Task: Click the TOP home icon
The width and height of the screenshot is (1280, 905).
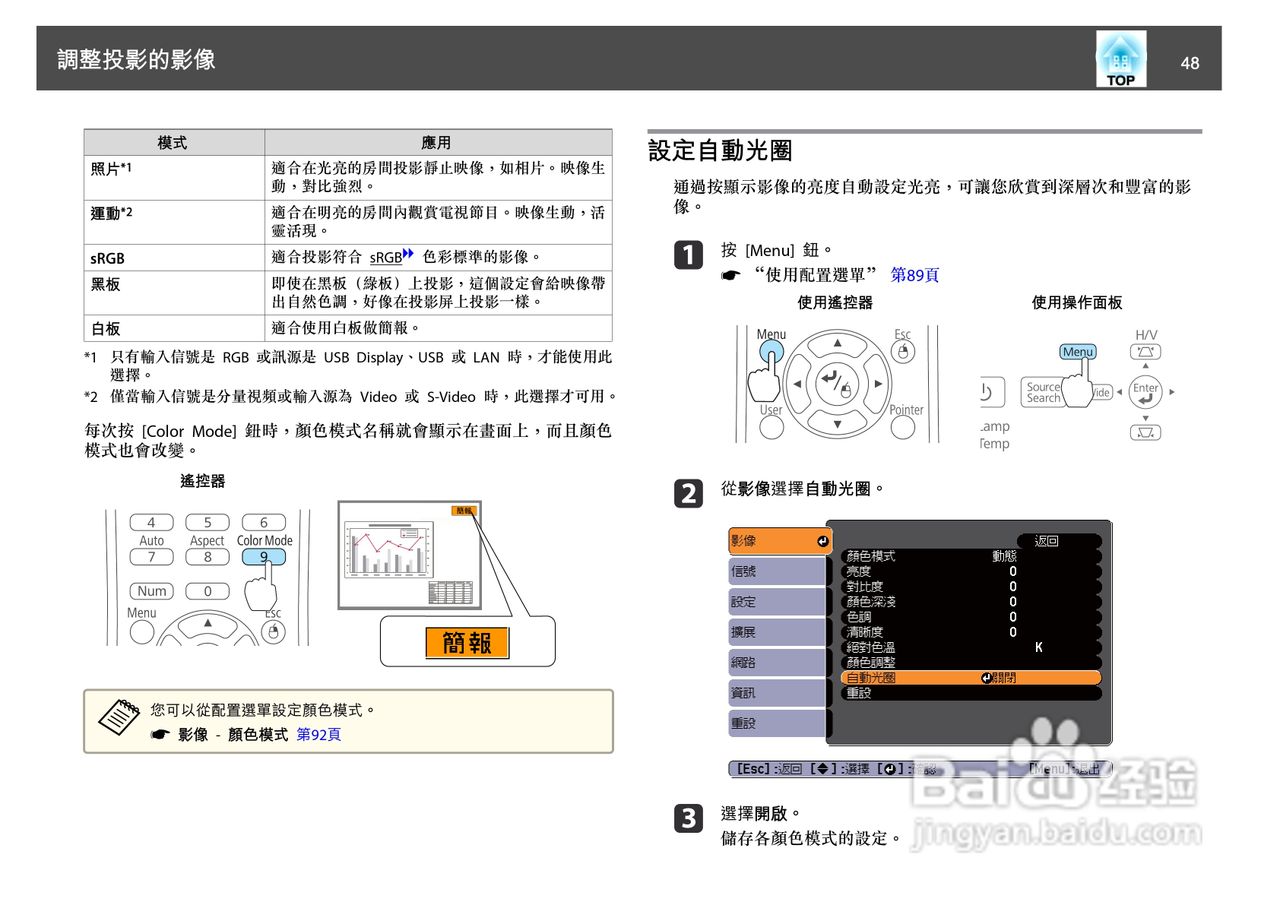Action: (1121, 59)
